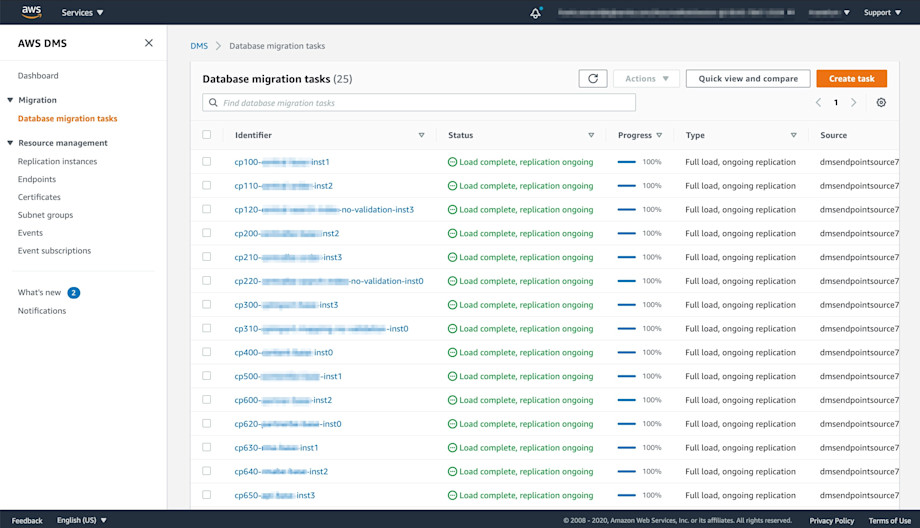This screenshot has height=528, width=920.
Task: Follow the DMS breadcrumb link
Action: pos(199,46)
